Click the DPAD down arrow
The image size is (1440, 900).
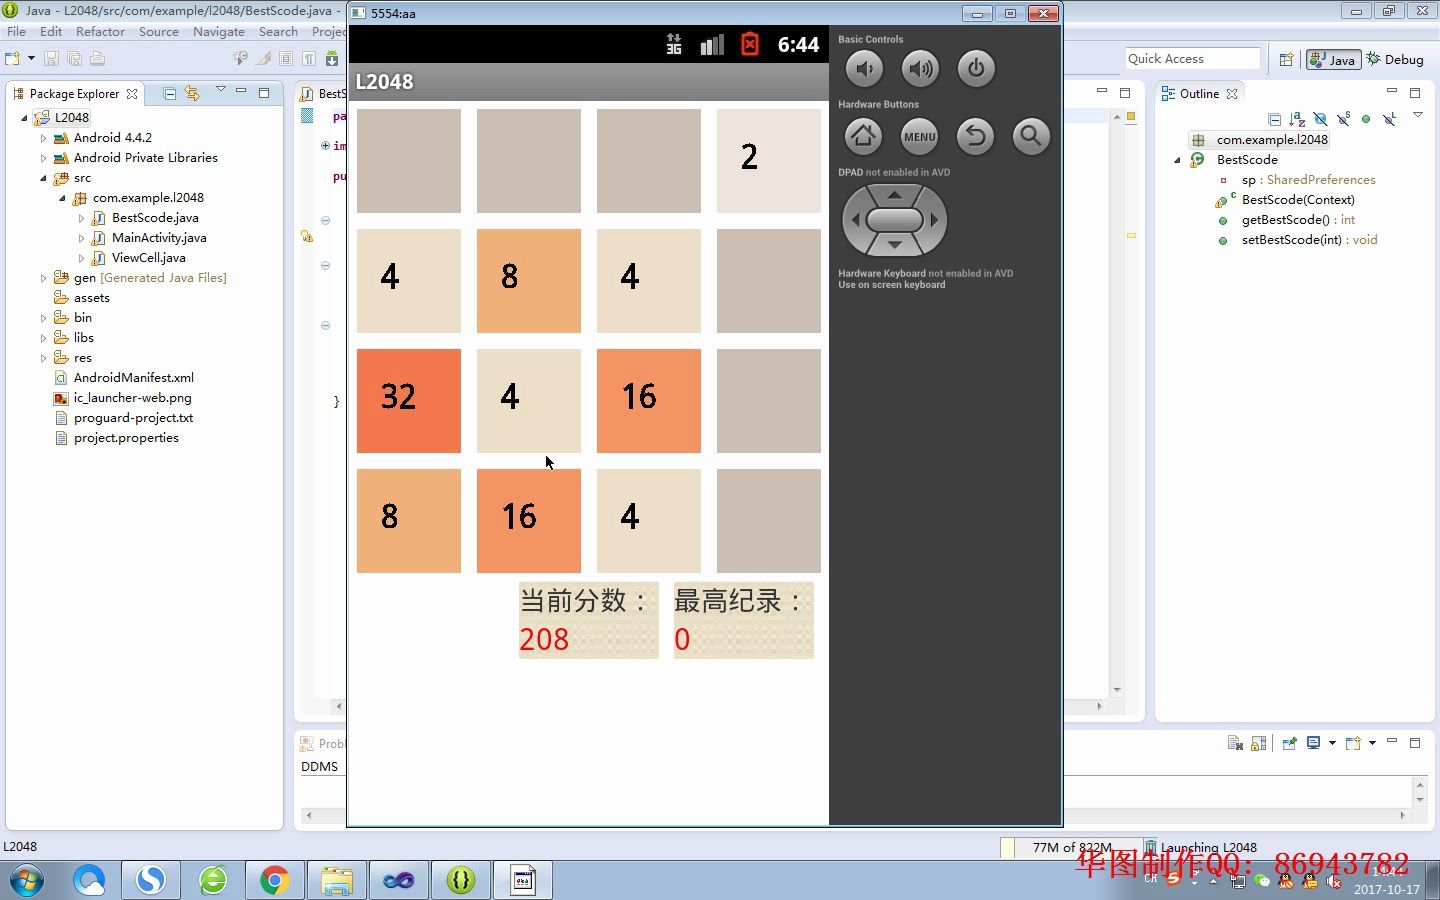click(894, 245)
